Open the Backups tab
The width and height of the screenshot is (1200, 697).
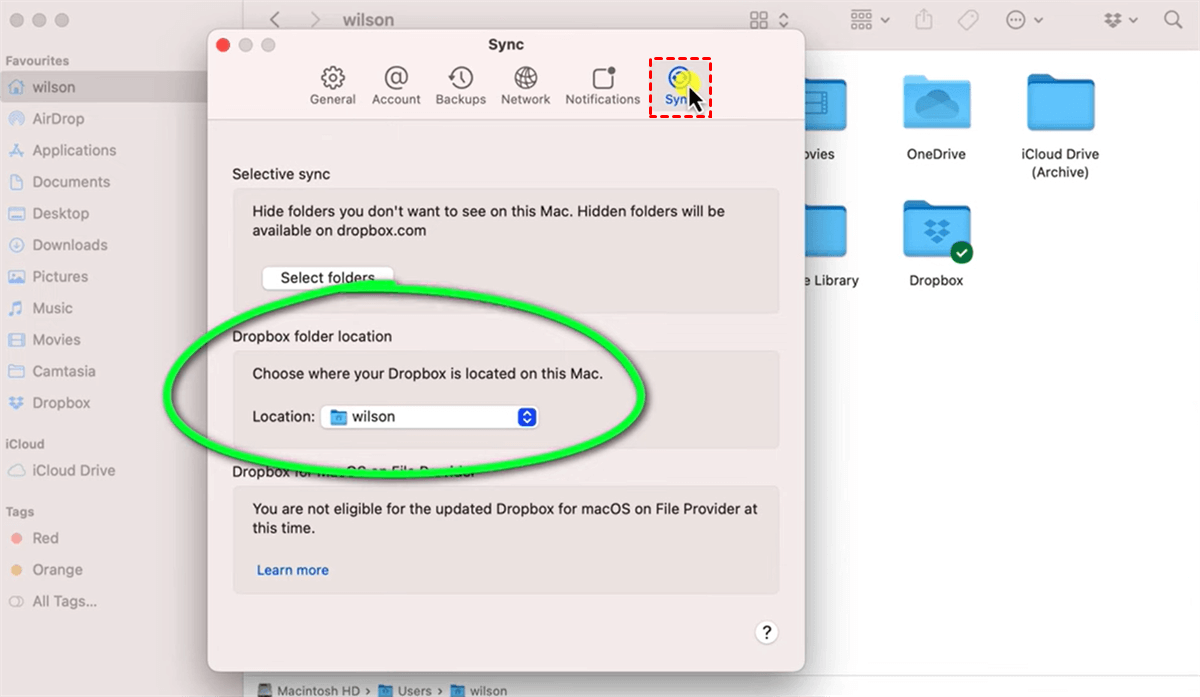coord(461,86)
